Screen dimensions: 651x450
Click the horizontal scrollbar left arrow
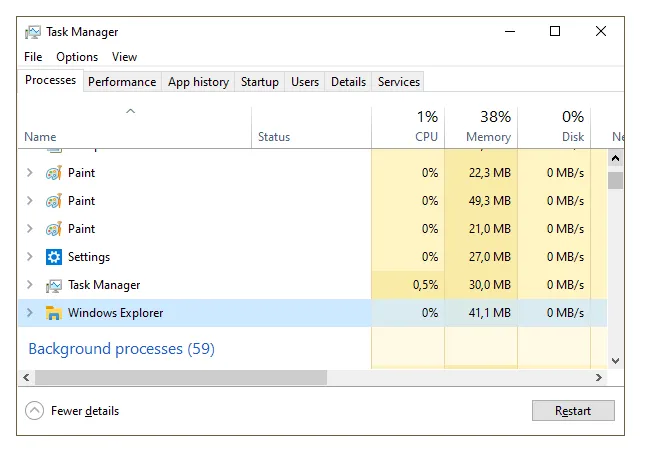point(26,378)
